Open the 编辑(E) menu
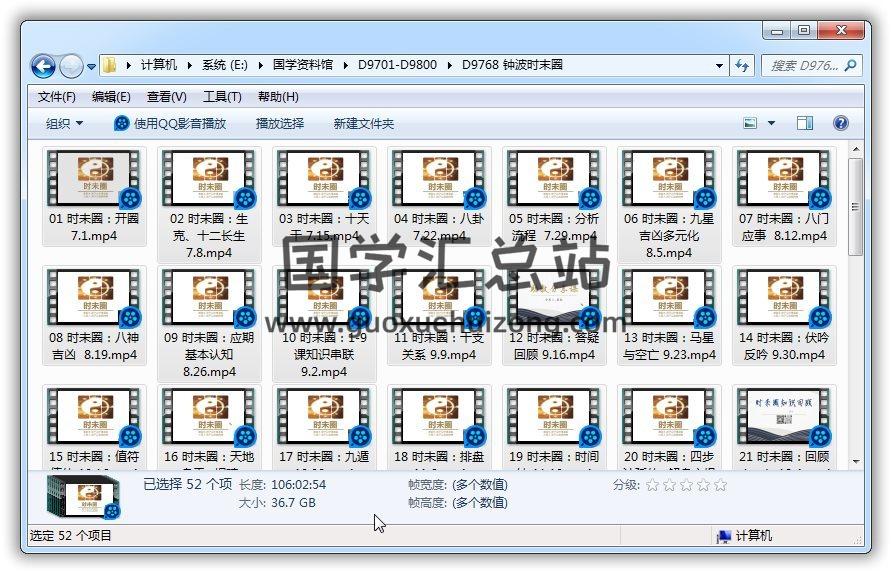The image size is (892, 574). pyautogui.click(x=111, y=97)
